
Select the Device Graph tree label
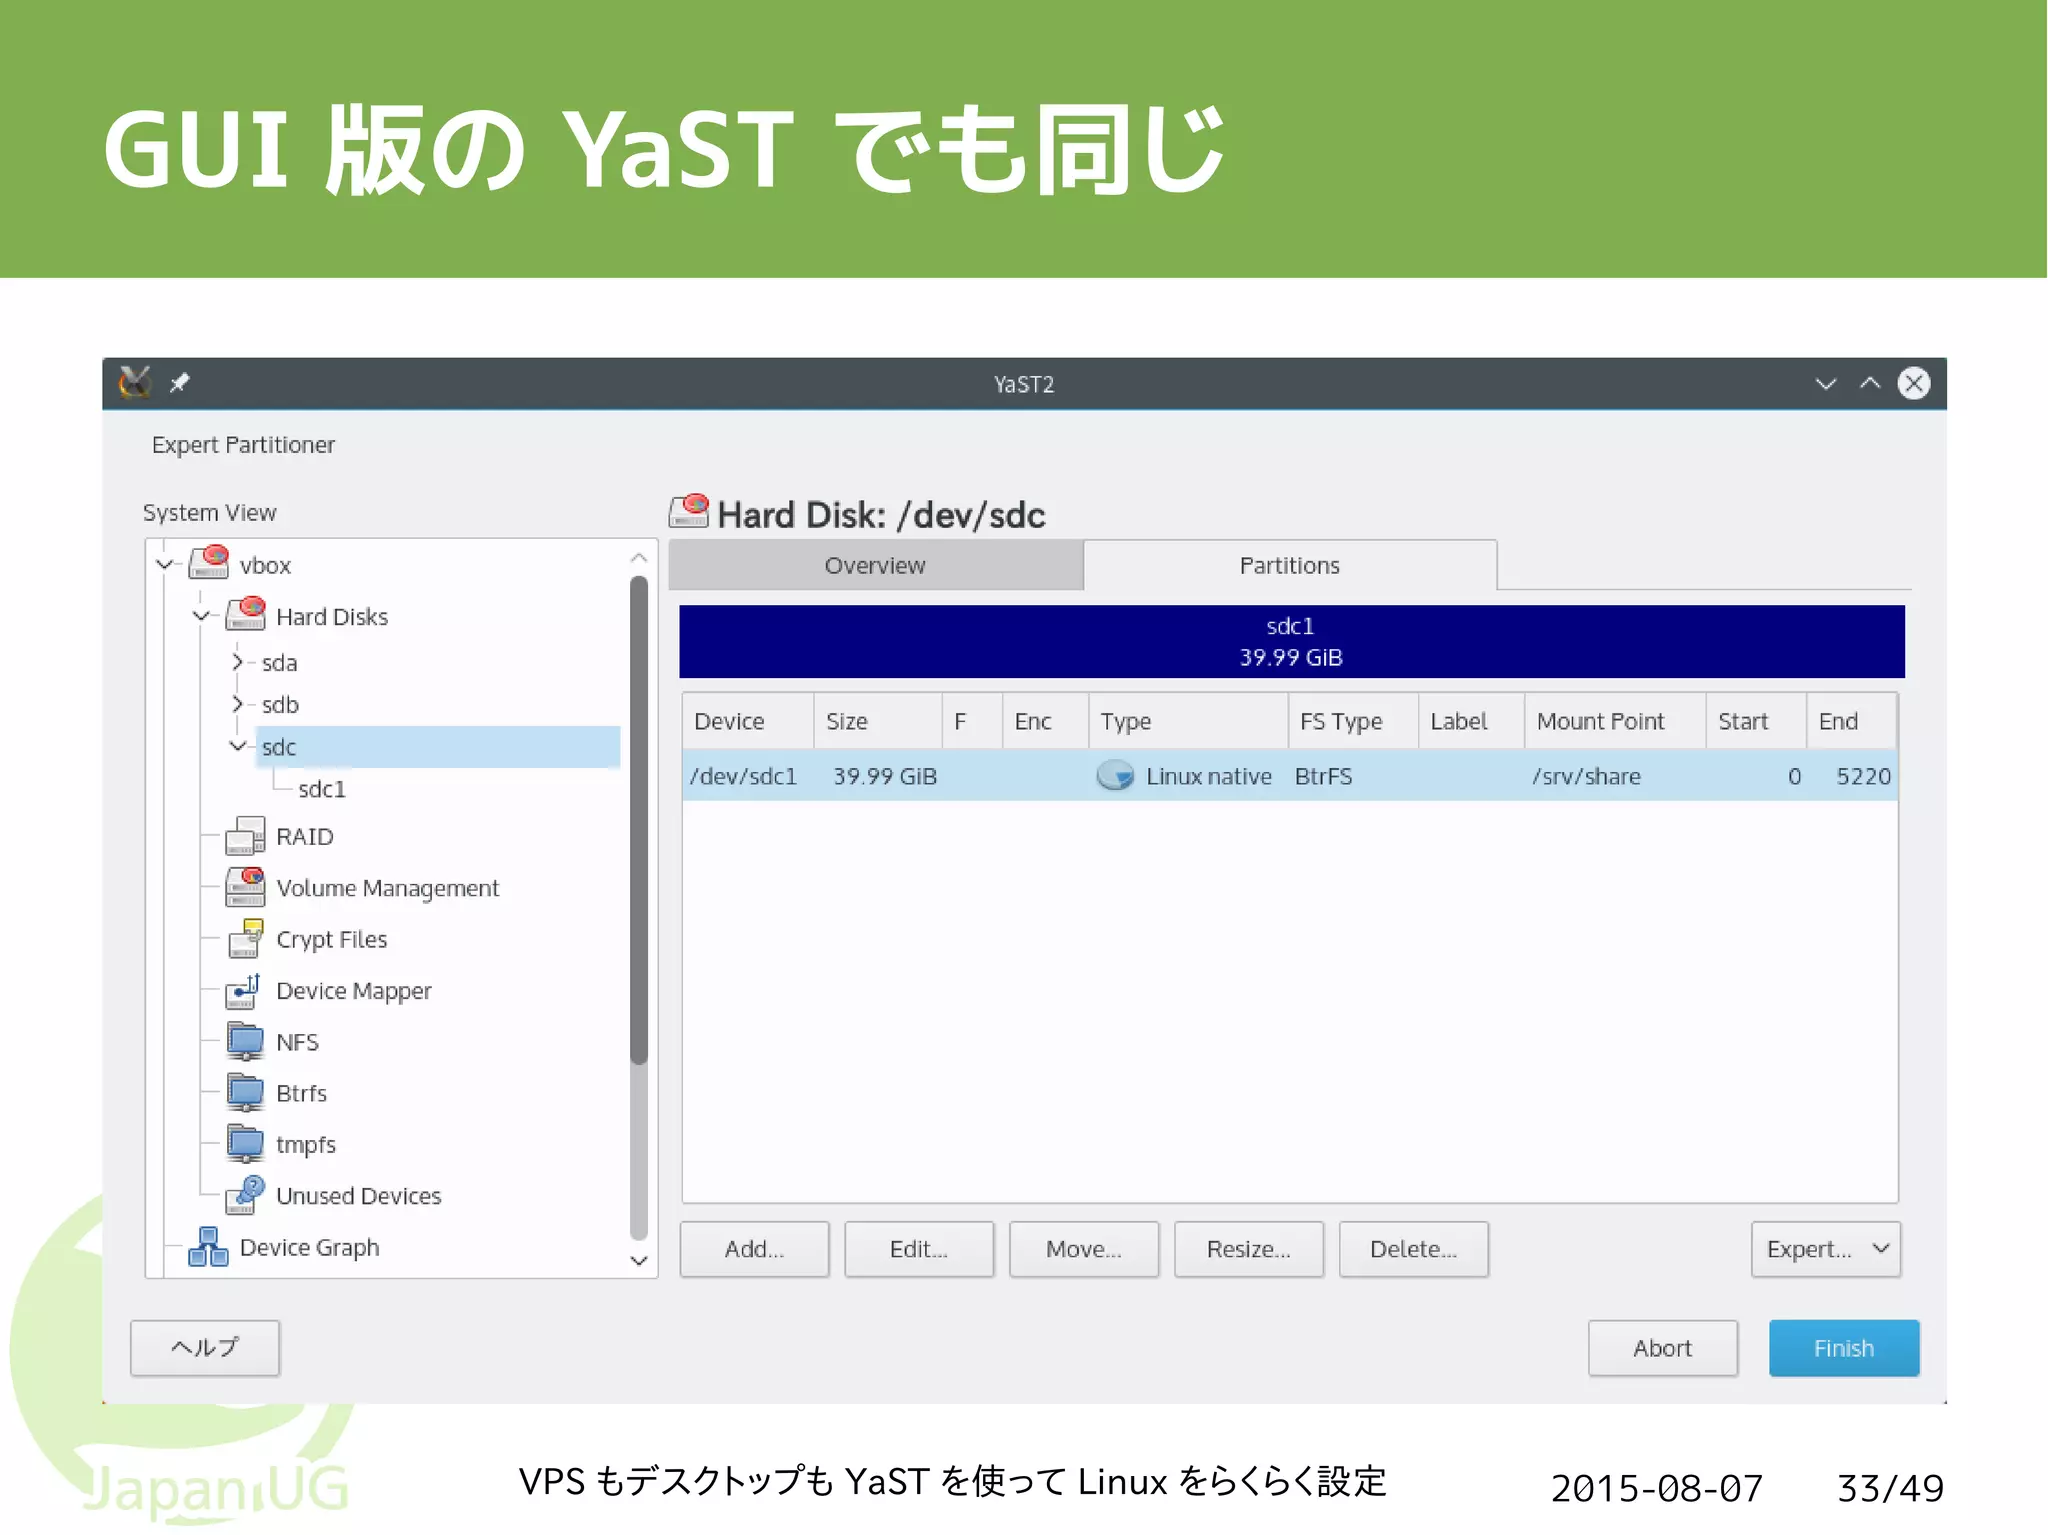pyautogui.click(x=310, y=1247)
